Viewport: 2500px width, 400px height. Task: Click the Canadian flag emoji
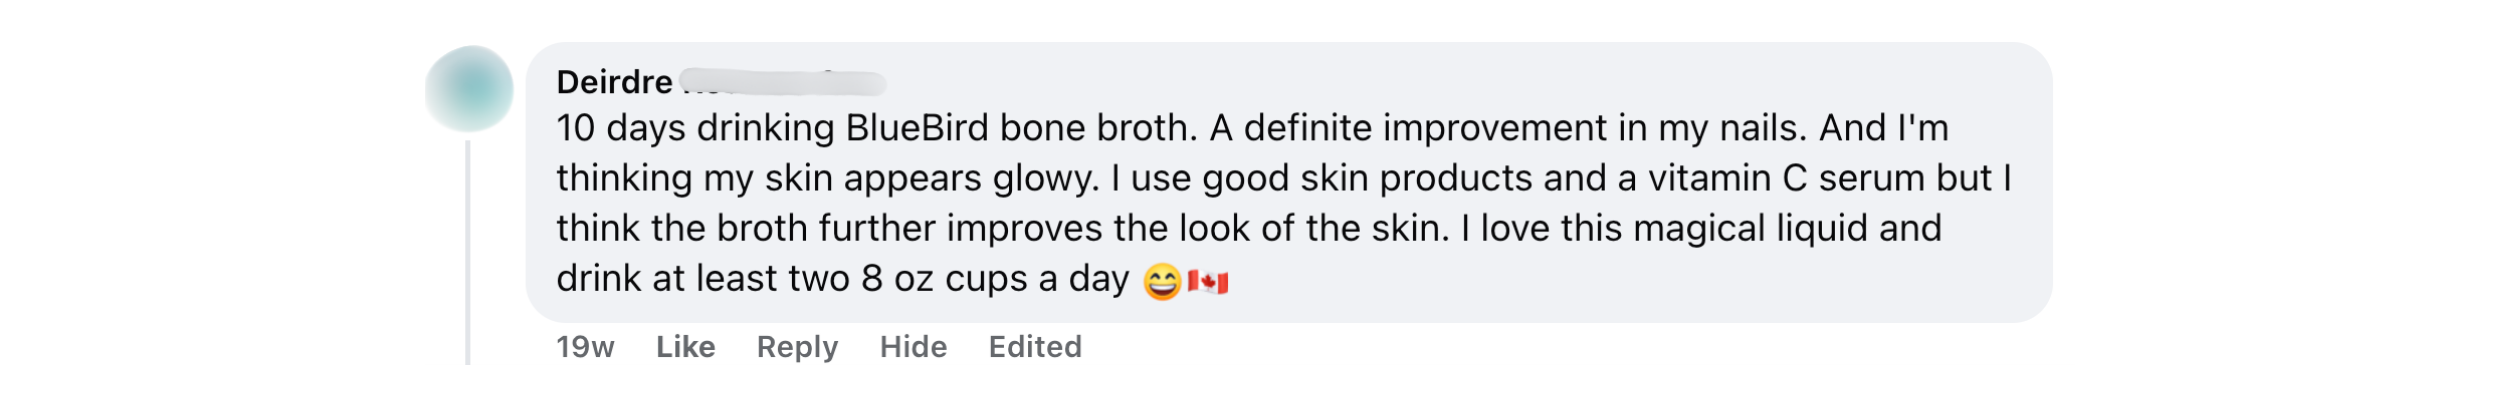pos(1208,281)
